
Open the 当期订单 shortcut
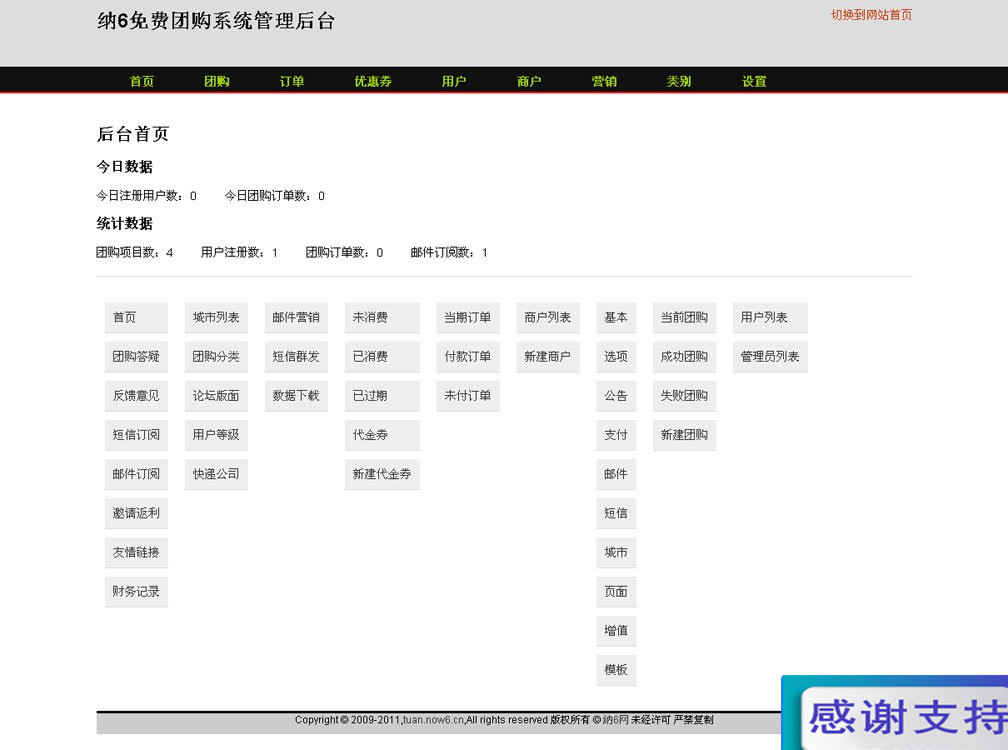468,317
